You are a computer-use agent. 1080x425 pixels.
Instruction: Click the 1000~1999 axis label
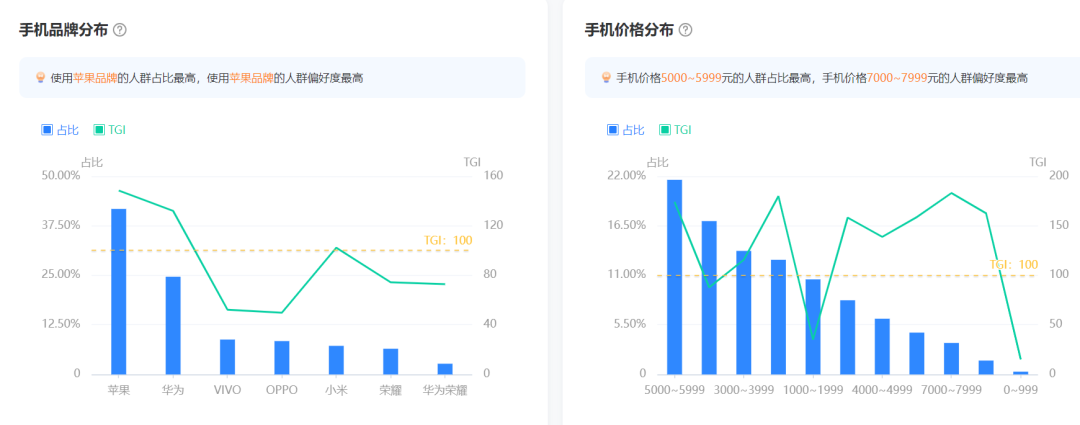point(813,390)
